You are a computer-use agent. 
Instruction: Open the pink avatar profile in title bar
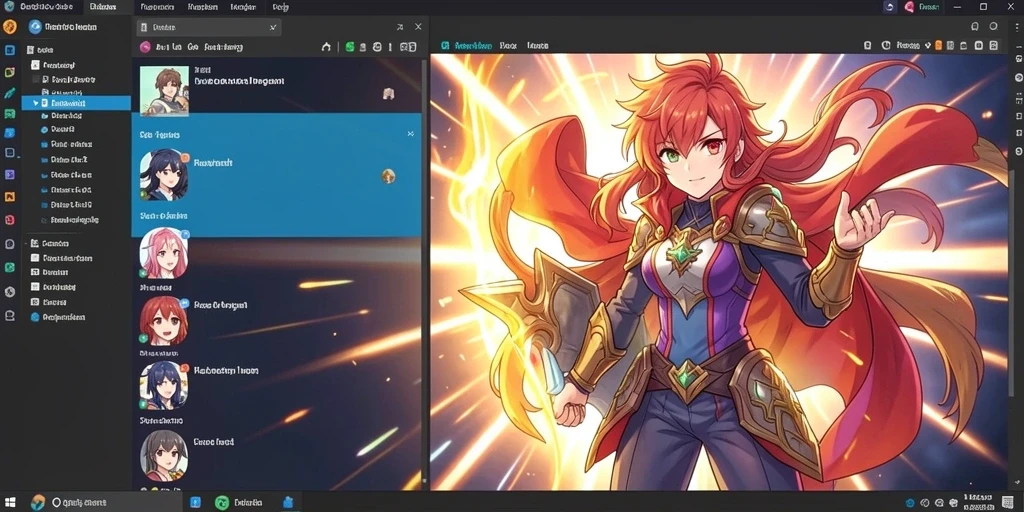[909, 7]
